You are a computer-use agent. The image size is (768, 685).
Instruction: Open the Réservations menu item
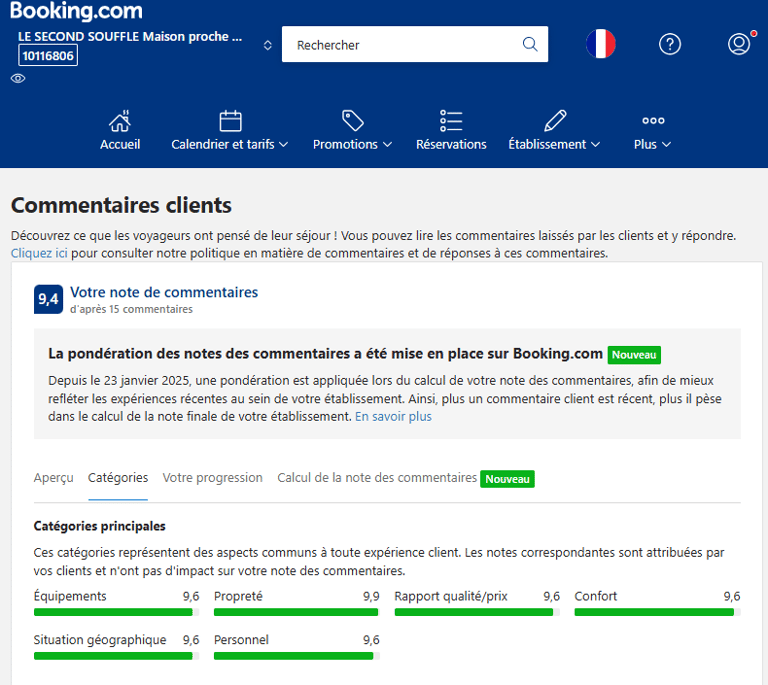(451, 144)
